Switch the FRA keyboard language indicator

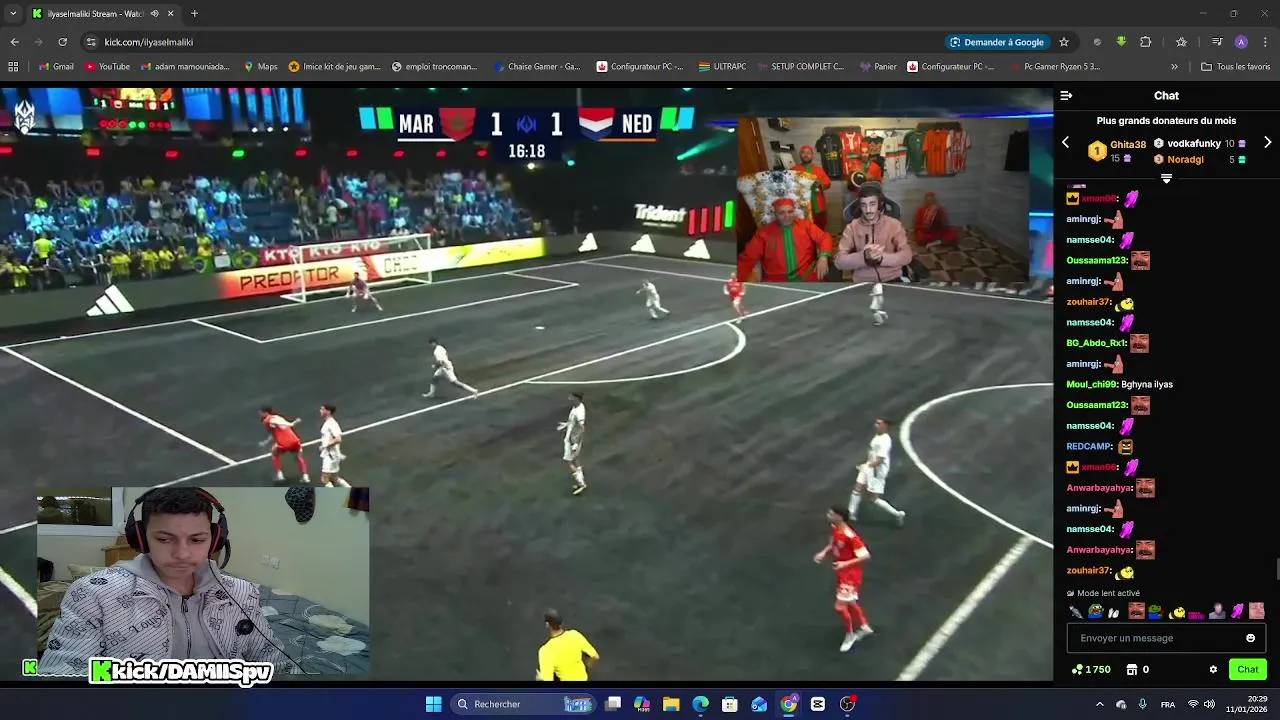tap(1167, 704)
